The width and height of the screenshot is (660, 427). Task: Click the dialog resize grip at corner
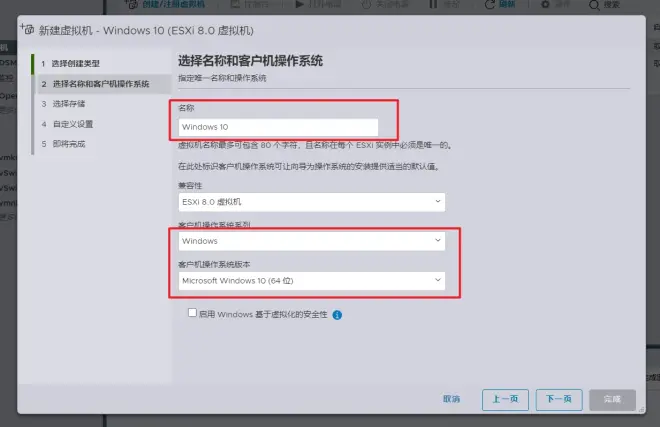click(x=641, y=409)
